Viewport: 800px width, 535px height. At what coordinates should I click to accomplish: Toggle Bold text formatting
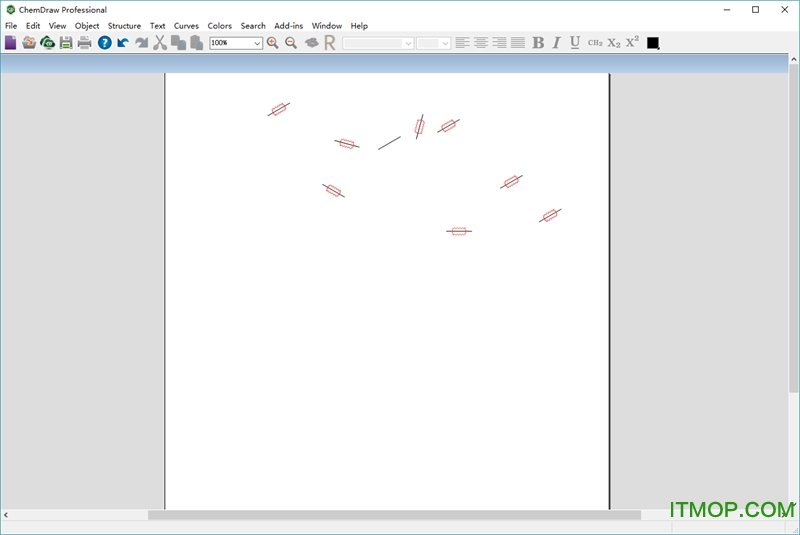point(538,43)
